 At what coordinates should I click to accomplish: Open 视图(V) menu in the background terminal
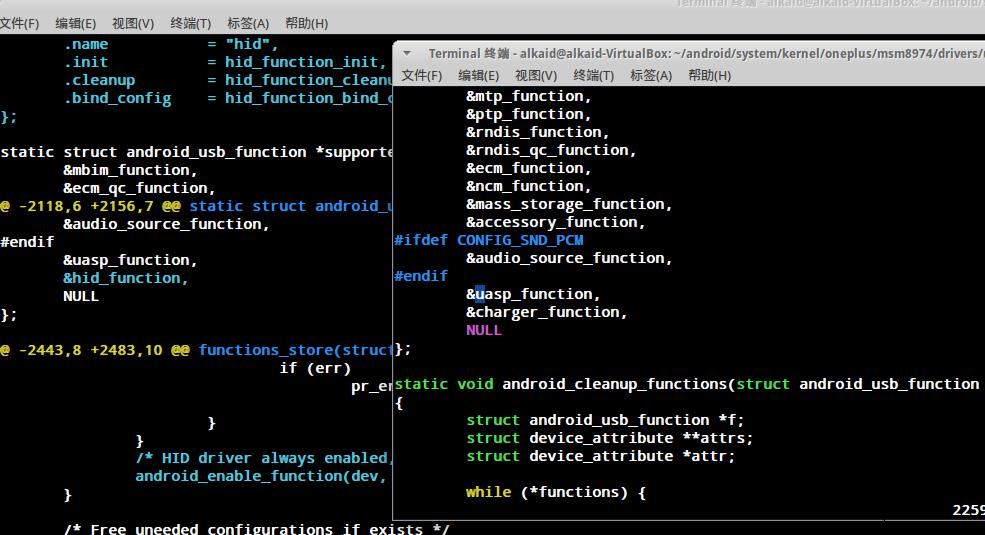click(x=133, y=23)
